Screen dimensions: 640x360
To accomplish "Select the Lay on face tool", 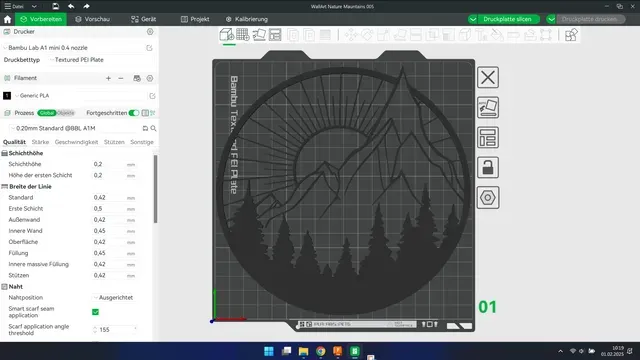I will click(400, 35).
